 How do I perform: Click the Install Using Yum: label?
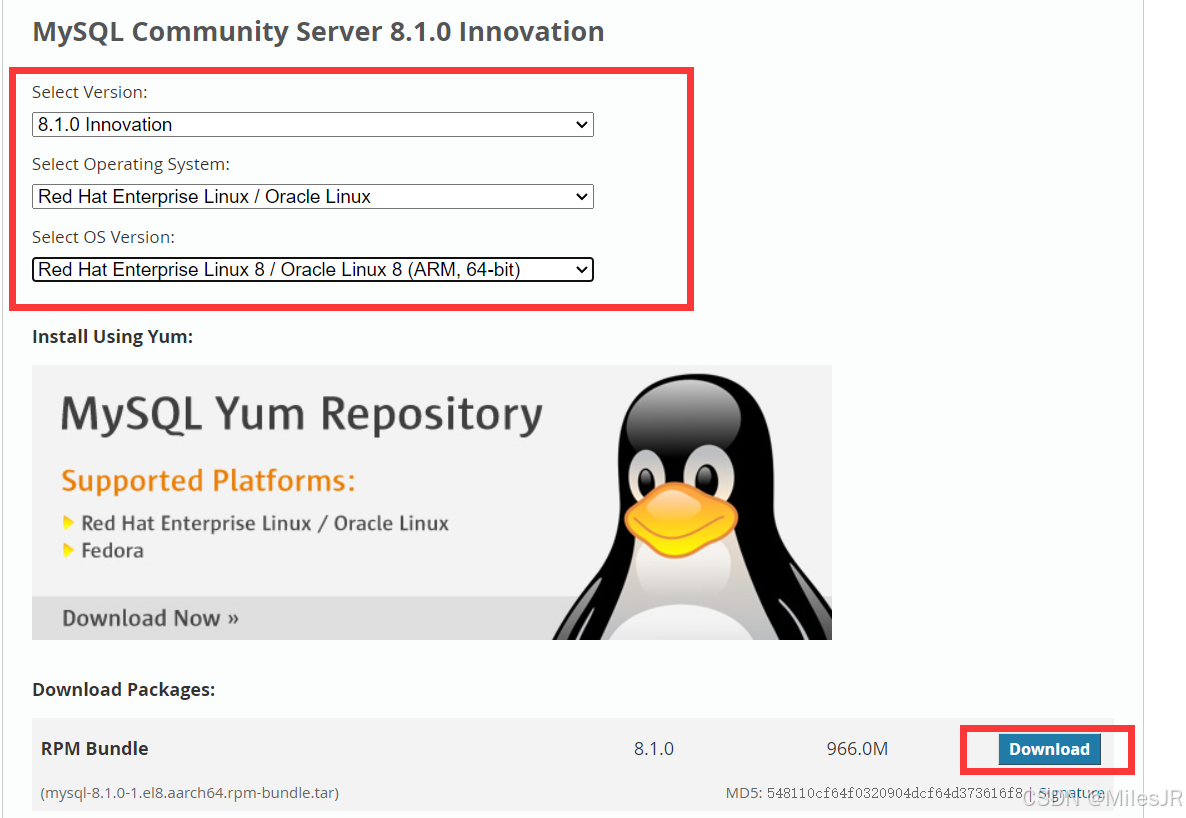(113, 336)
